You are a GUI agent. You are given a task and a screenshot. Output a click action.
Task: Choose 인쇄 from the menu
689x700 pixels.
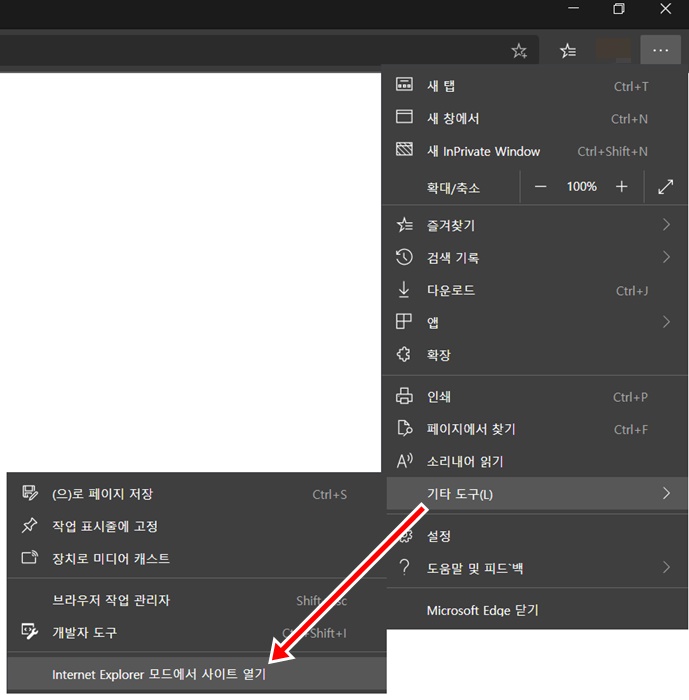[535, 396]
